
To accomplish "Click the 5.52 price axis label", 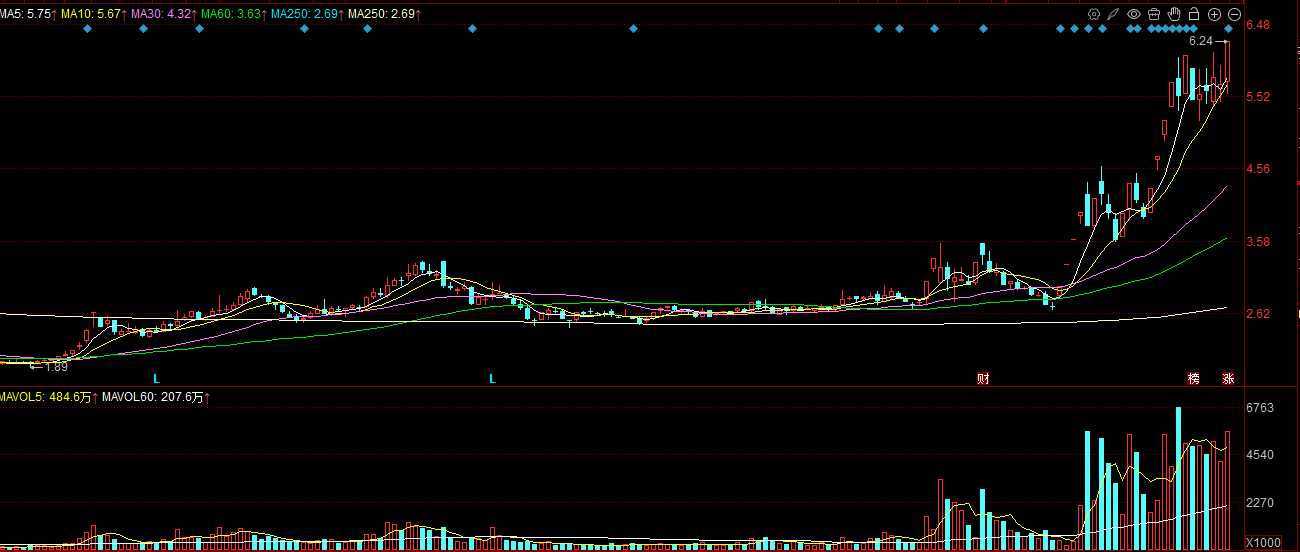I will 1257,97.
